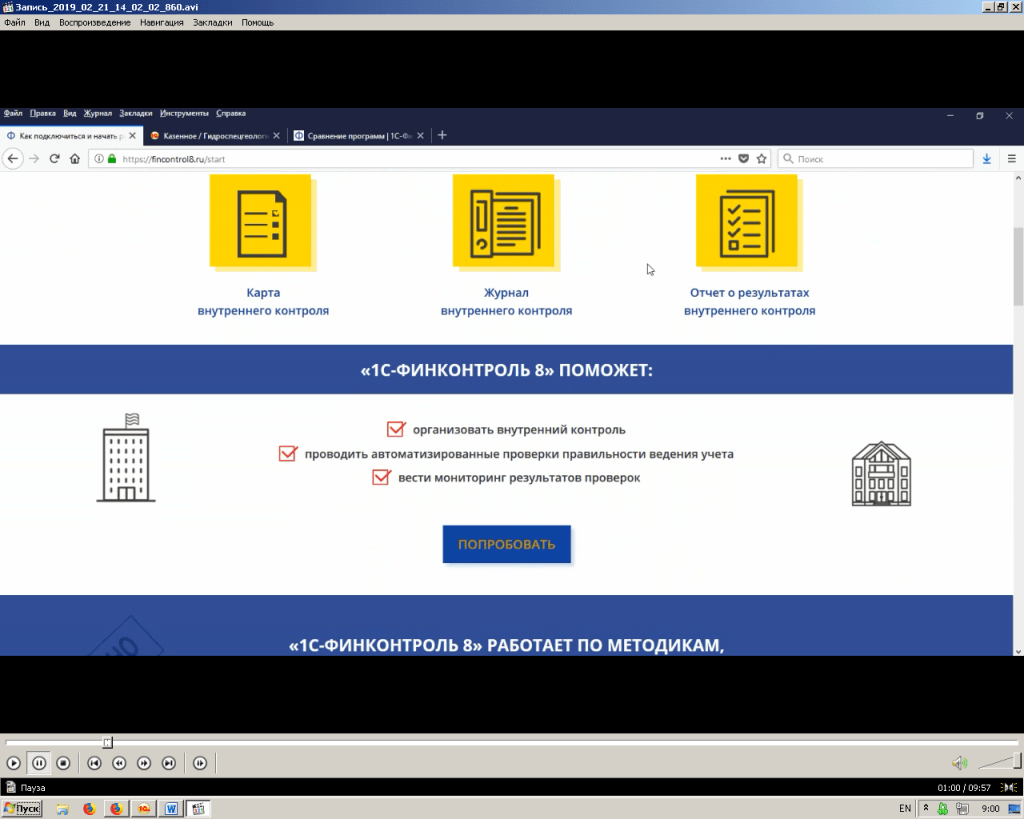Viewport: 1024px width, 819px height.
Task: Click the 'Пуск' Start button
Action: [24, 808]
